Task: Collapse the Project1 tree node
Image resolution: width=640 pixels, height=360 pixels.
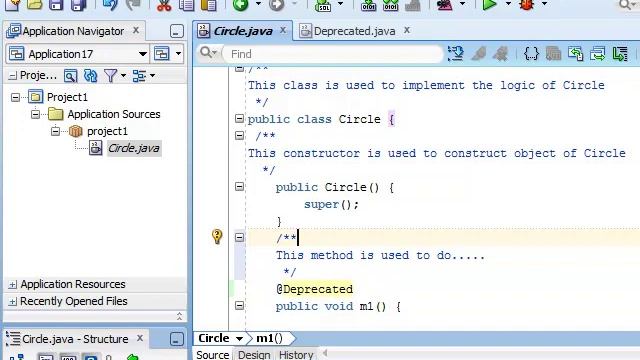Action: pyautogui.click(x=15, y=97)
